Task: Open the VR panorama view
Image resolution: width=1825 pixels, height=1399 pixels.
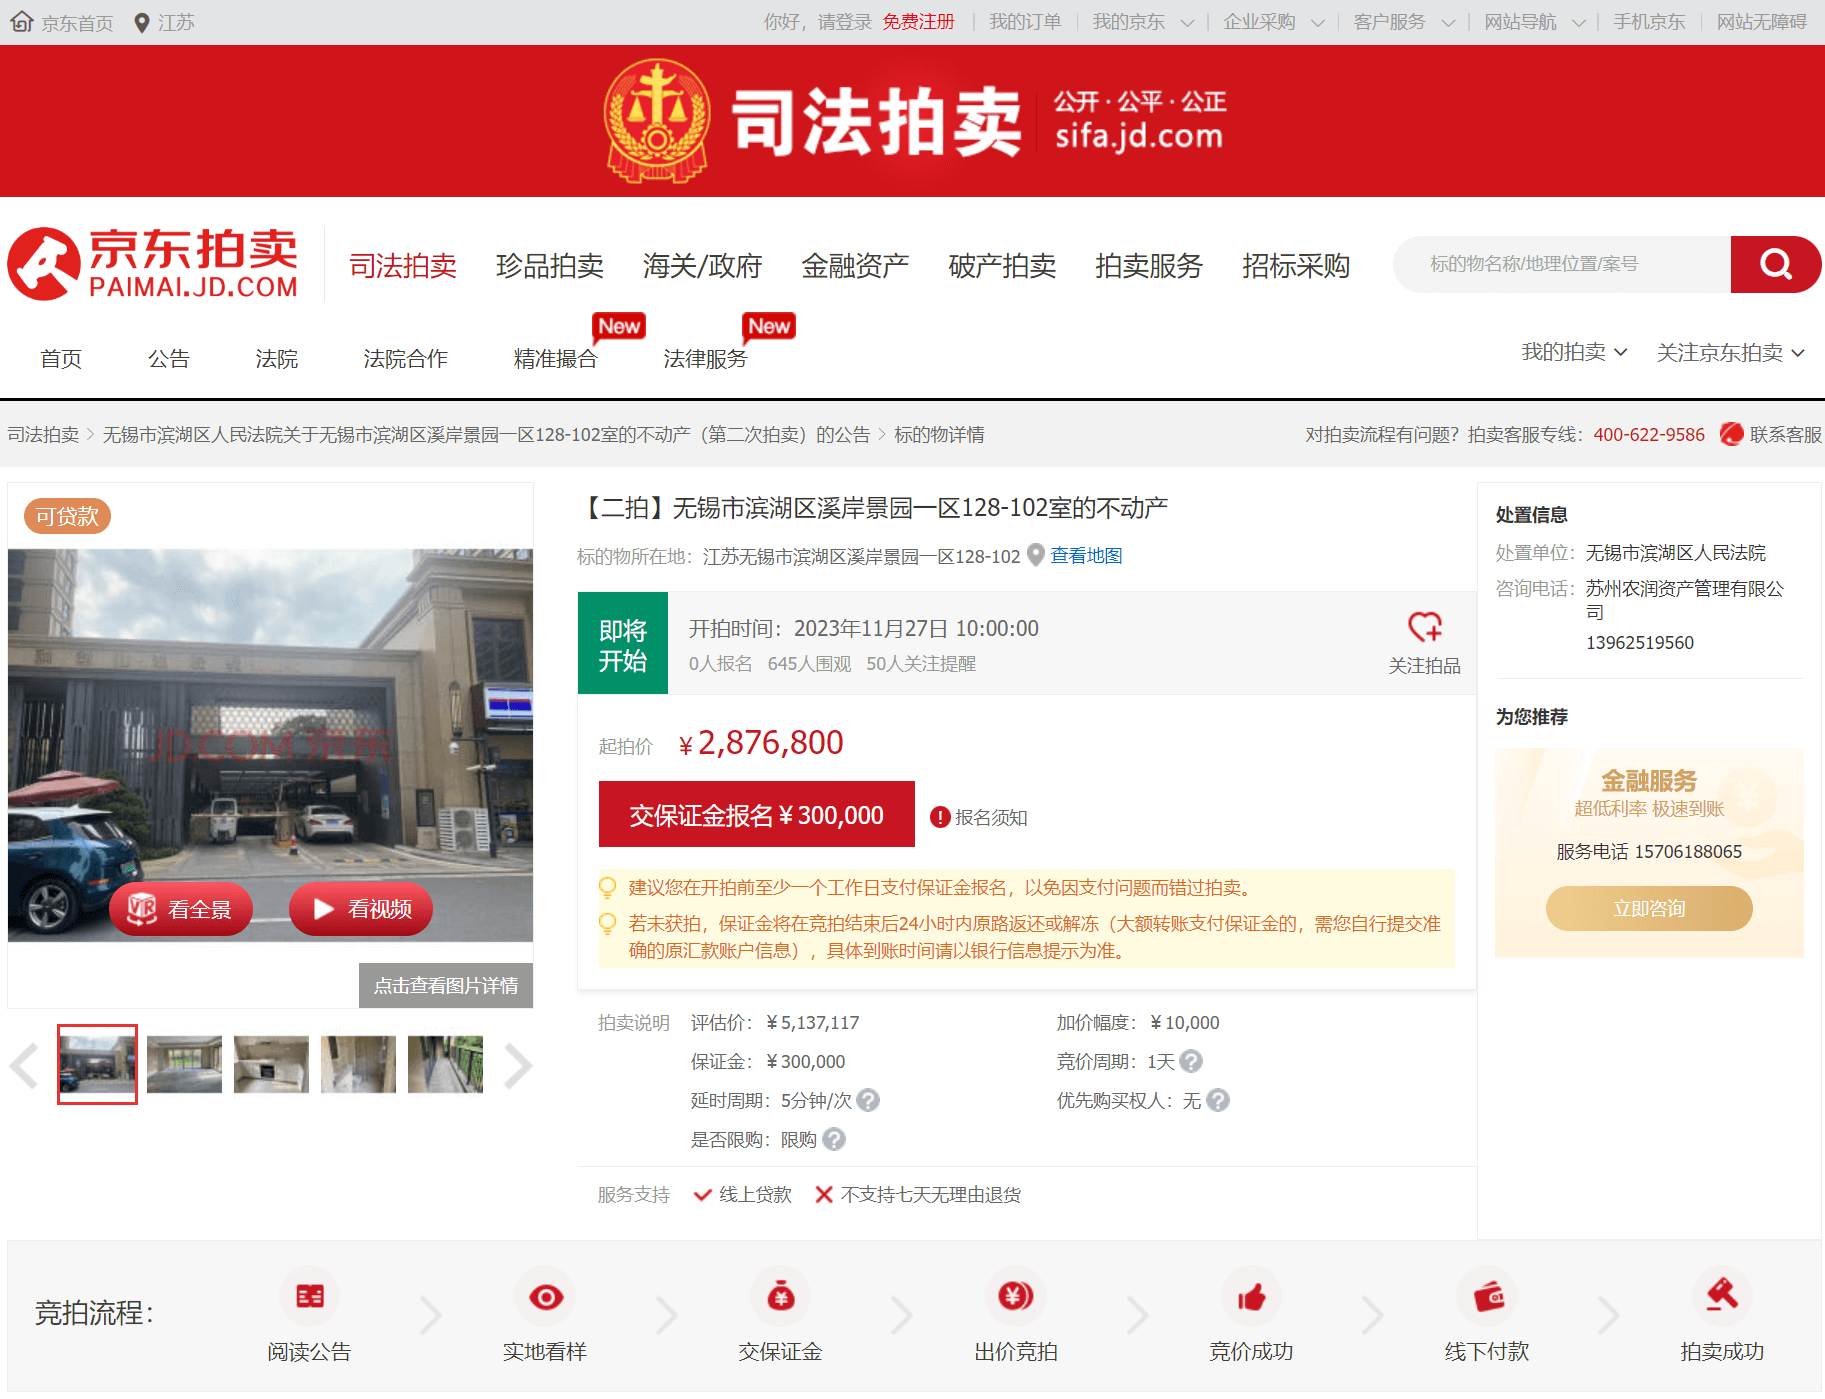Action: [181, 909]
